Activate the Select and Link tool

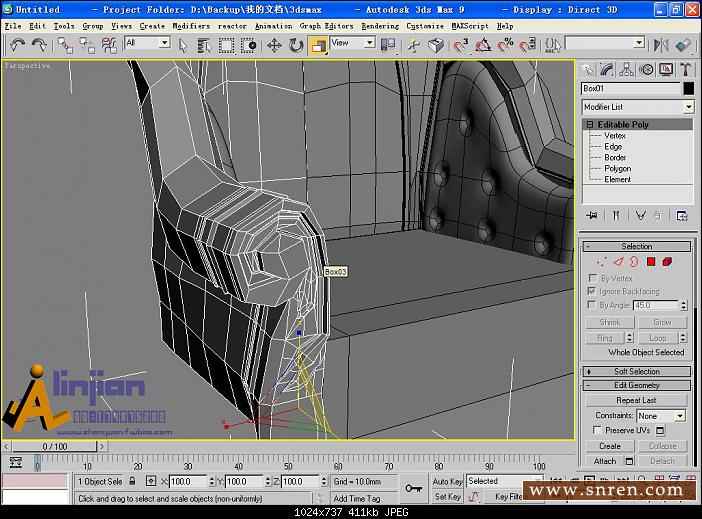pos(65,45)
